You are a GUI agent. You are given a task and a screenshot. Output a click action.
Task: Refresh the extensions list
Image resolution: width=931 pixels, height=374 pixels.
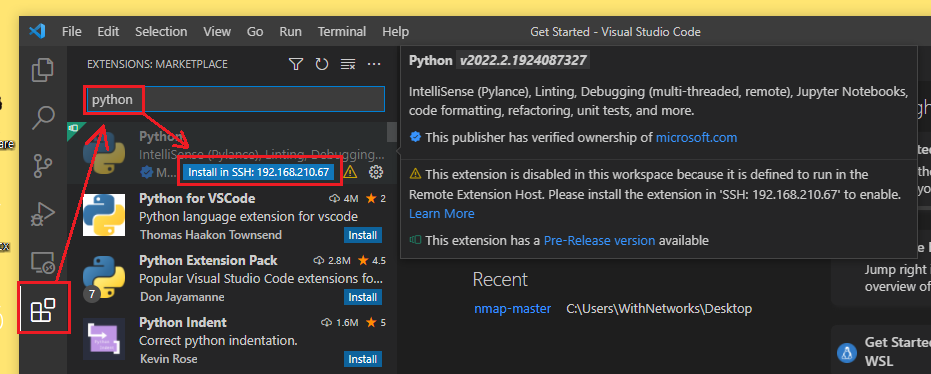coord(322,64)
